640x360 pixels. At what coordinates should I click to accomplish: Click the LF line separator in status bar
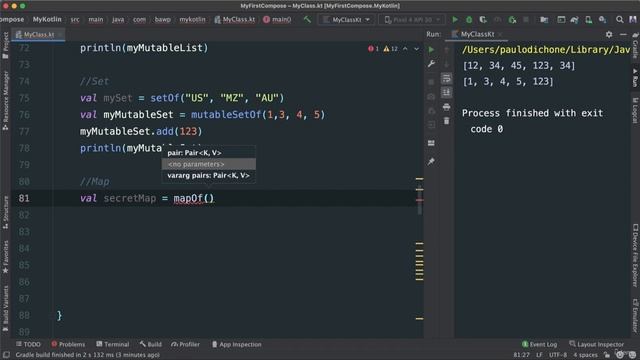(539, 355)
